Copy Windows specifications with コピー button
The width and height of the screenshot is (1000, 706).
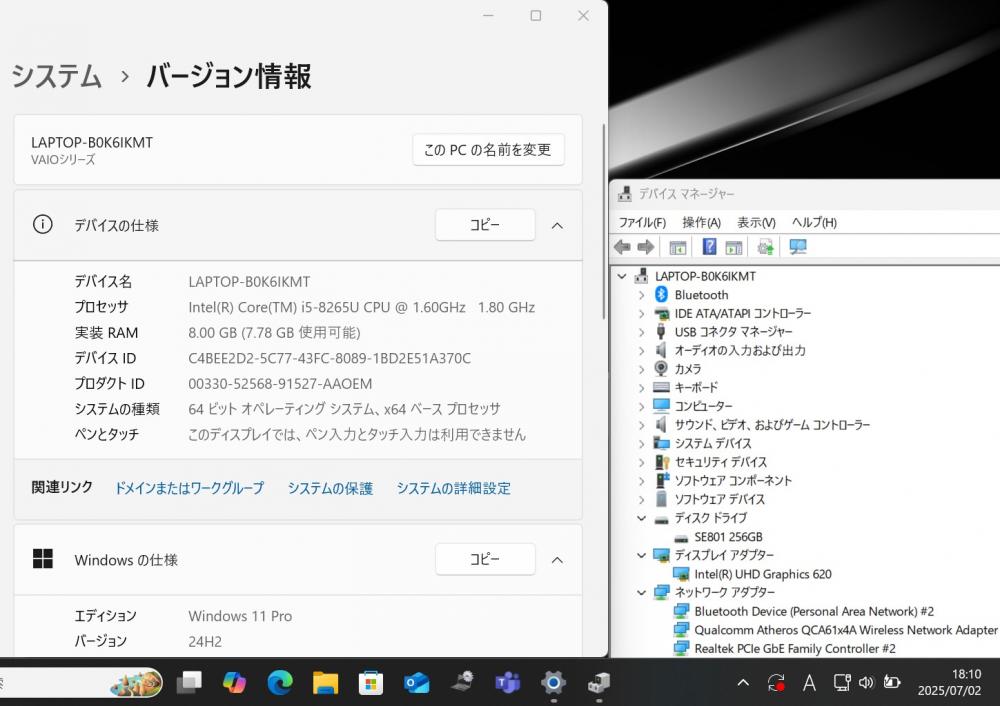click(485, 559)
